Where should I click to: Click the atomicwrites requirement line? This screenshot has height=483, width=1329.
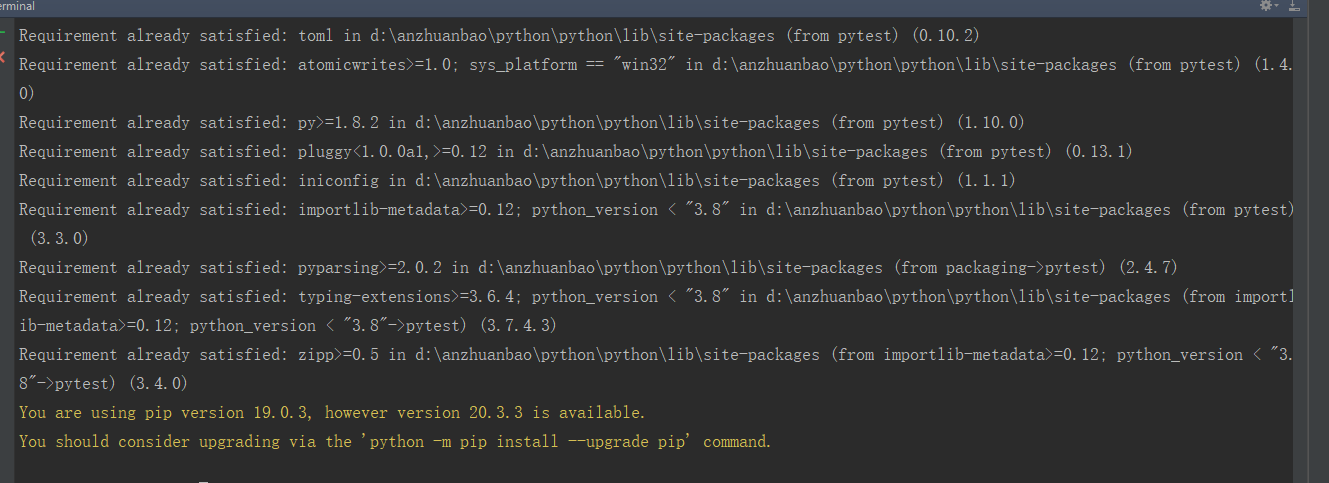(x=656, y=78)
